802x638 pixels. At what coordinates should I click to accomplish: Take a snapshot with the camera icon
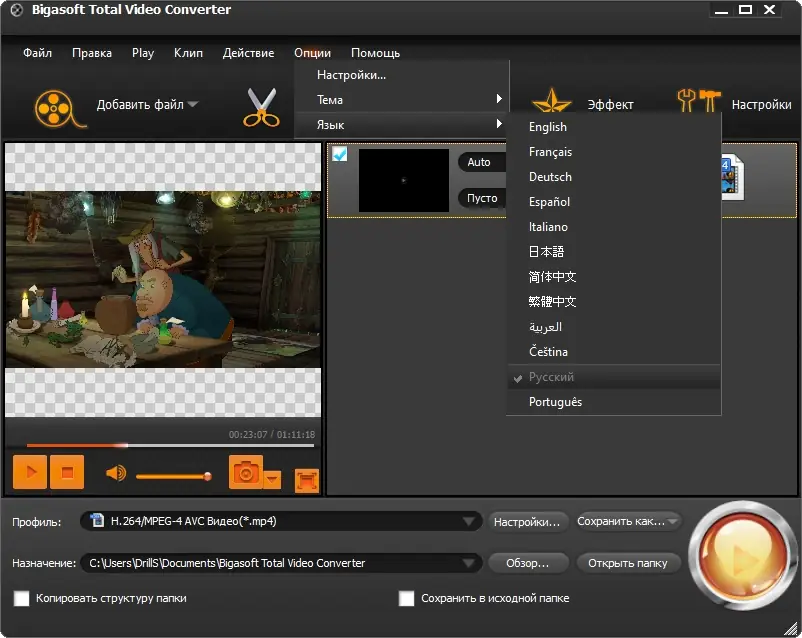click(246, 472)
